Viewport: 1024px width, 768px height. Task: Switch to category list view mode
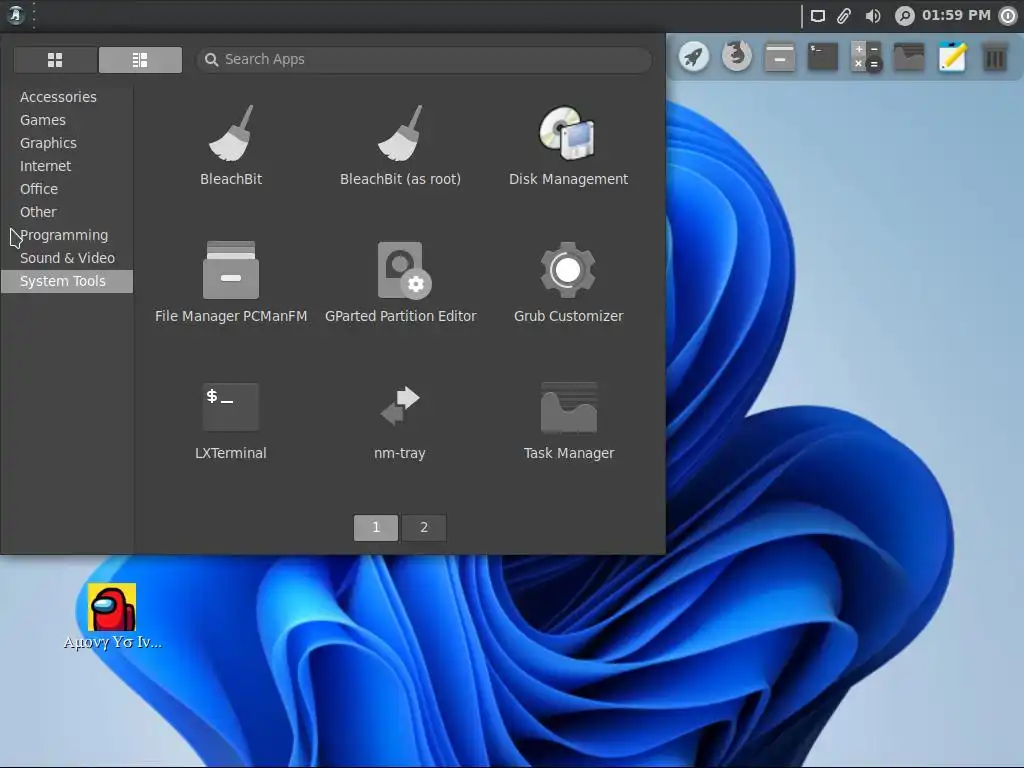pos(140,60)
